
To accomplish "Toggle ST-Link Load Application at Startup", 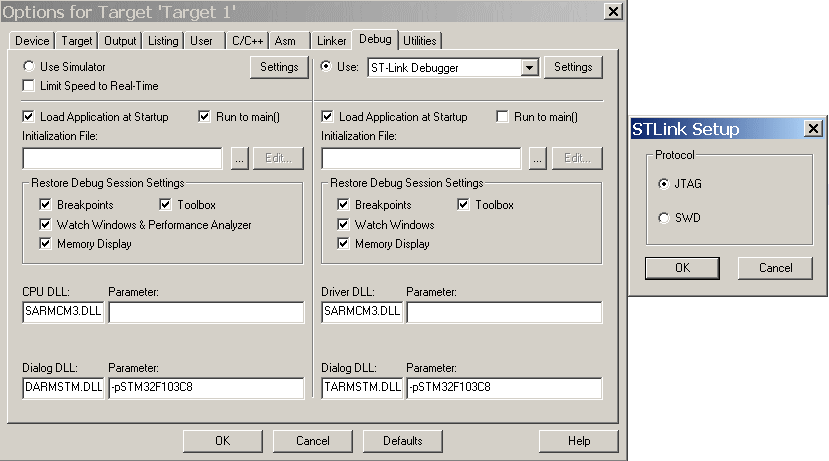I will tap(327, 116).
